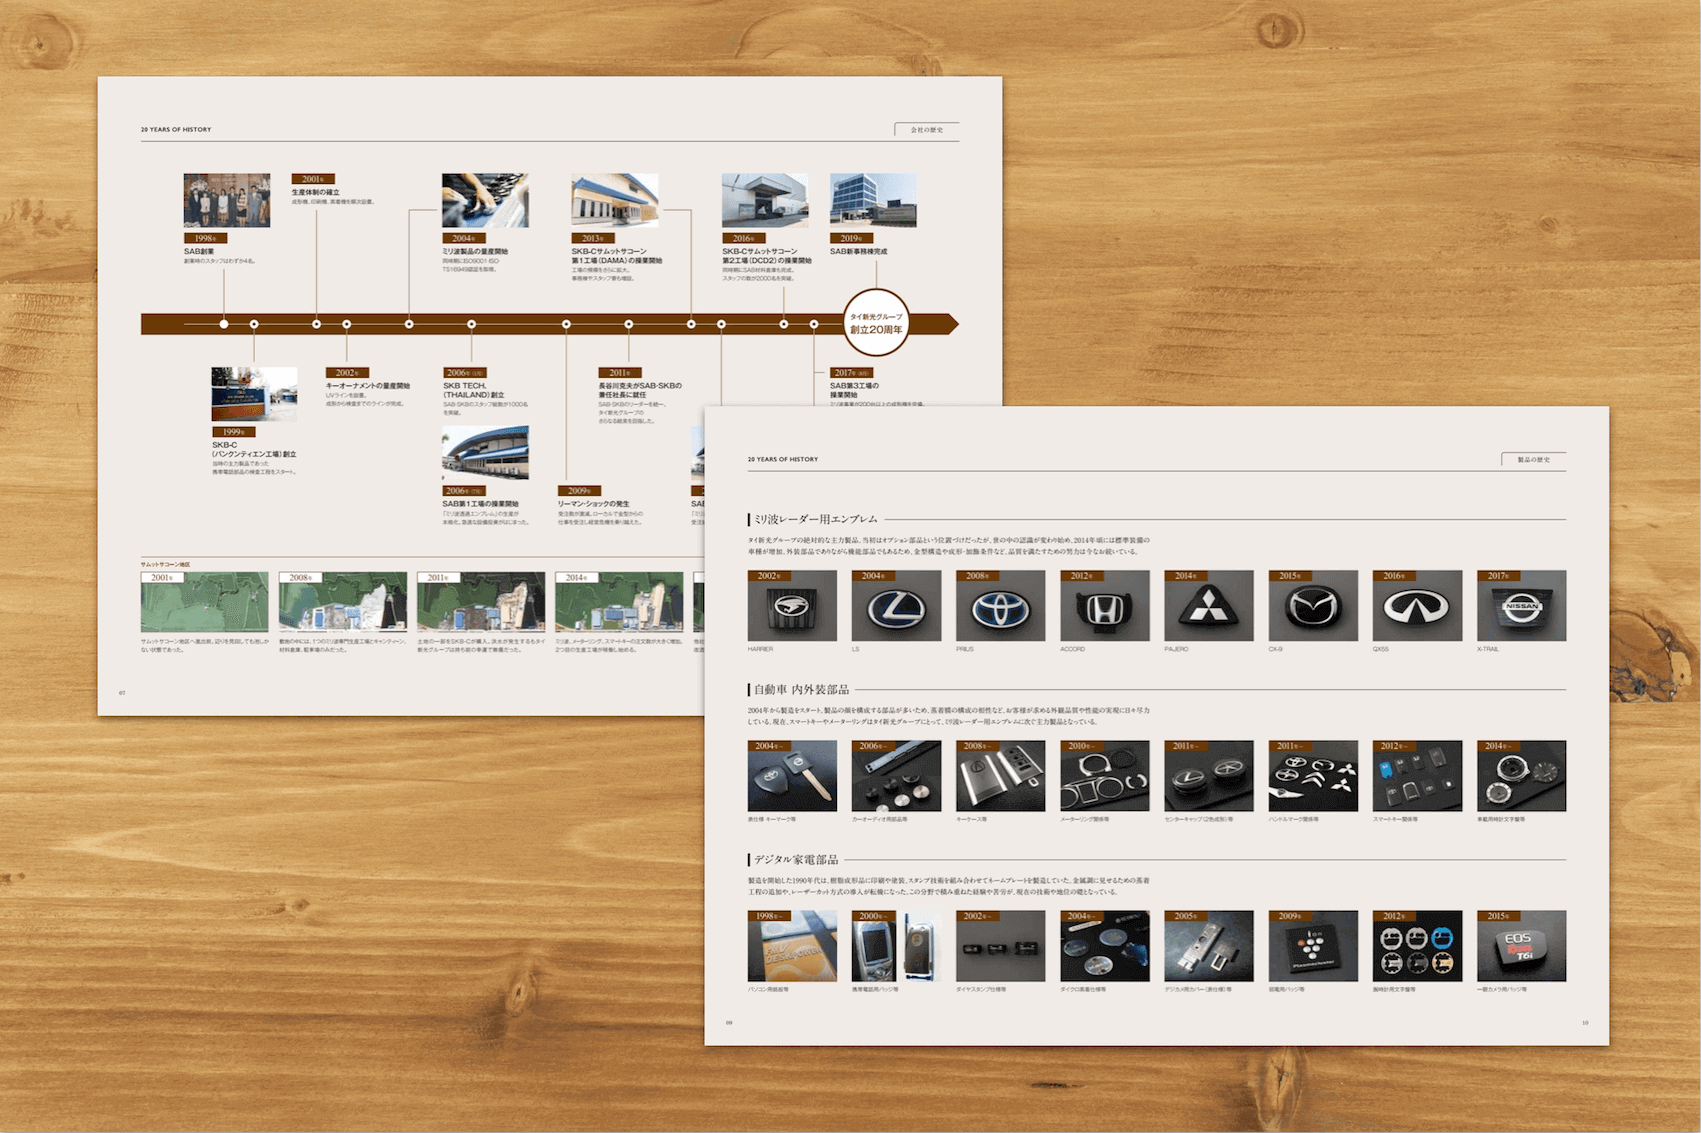
Task: Click the 2008 Toyota Prius emblem photo
Action: pyautogui.click(x=1000, y=606)
